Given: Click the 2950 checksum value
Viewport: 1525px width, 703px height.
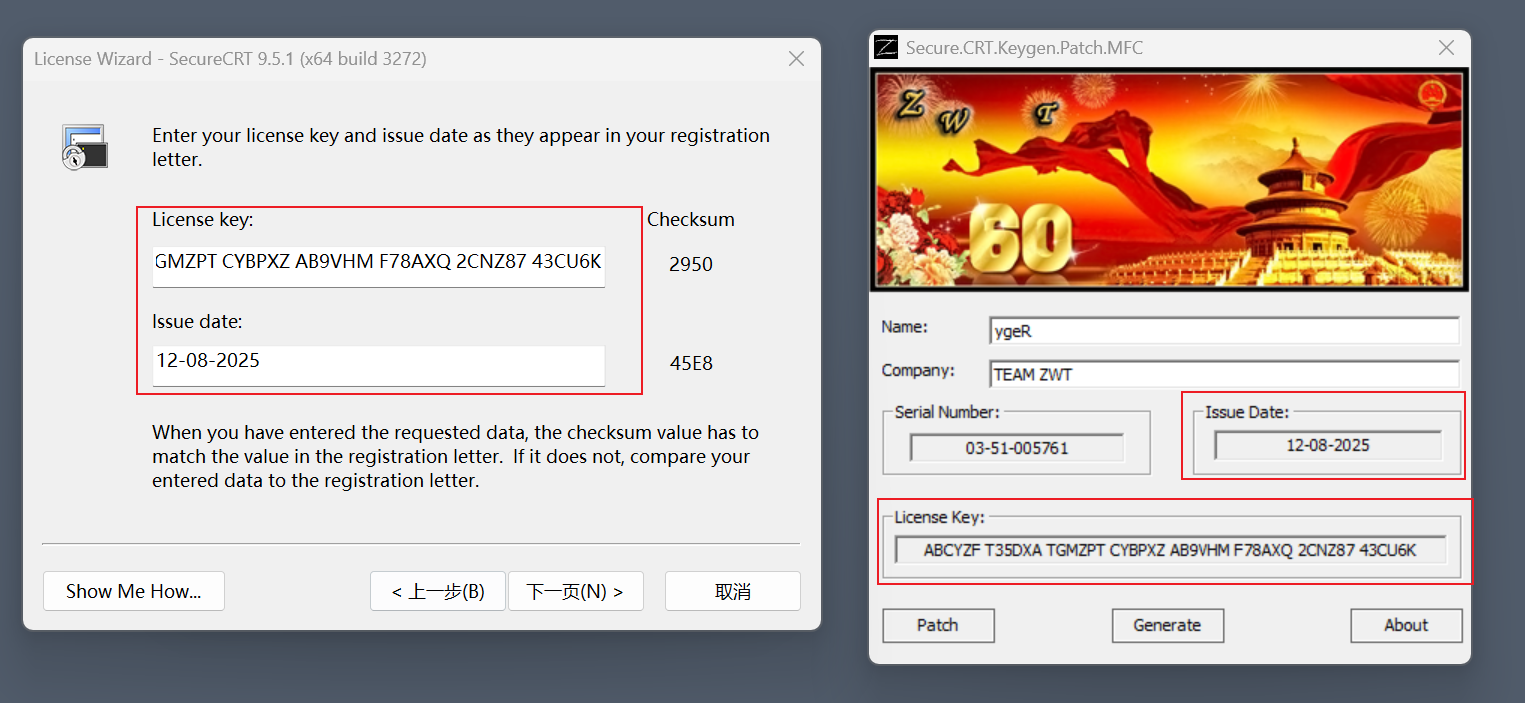Looking at the screenshot, I should point(691,264).
